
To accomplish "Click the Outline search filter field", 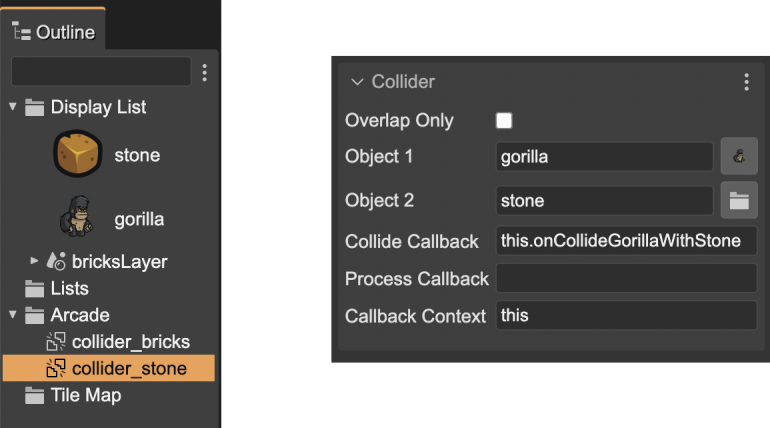I will (101, 72).
